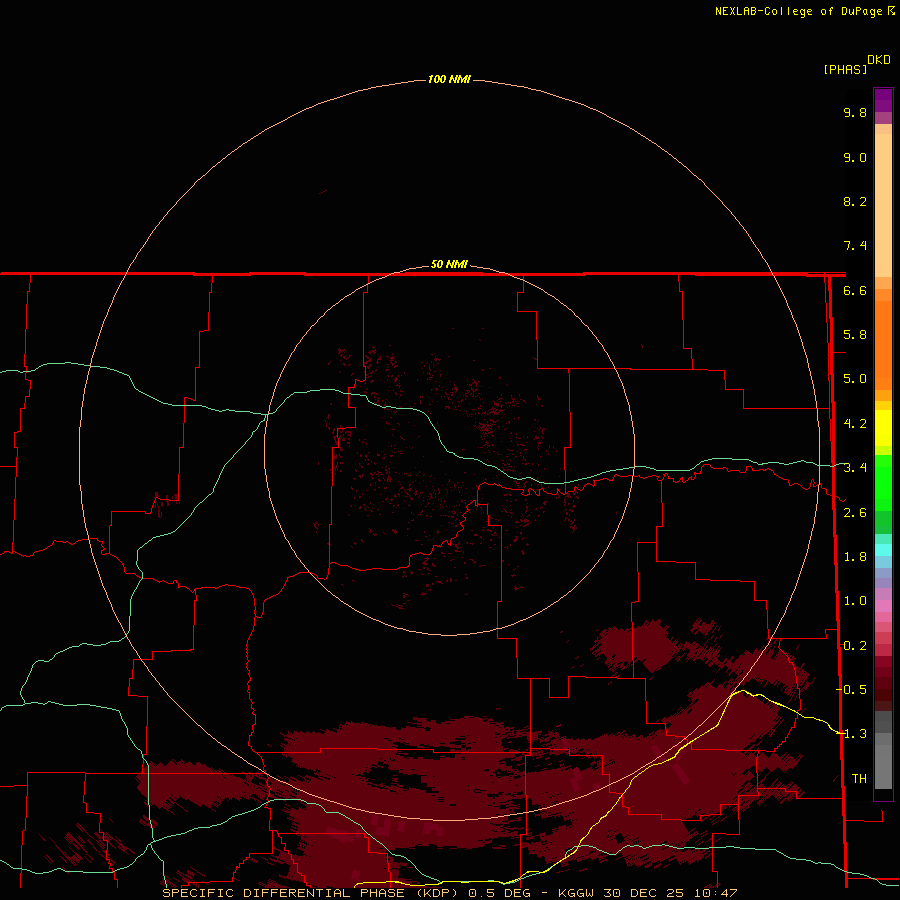Click the TH threshold label on the scale

(x=859, y=779)
